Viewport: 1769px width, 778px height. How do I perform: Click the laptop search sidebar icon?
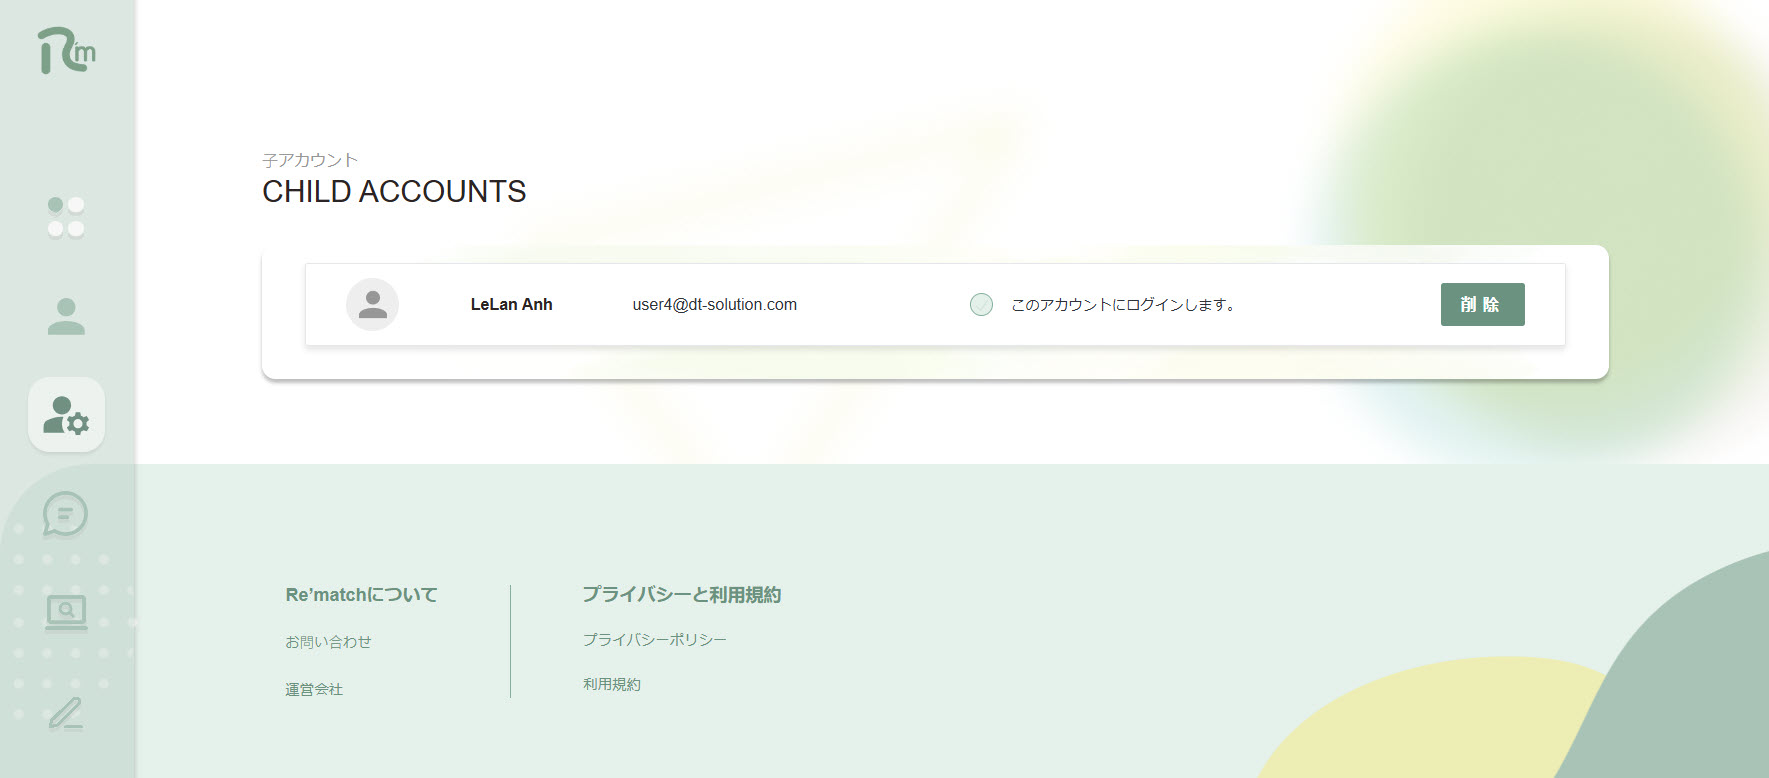point(66,612)
